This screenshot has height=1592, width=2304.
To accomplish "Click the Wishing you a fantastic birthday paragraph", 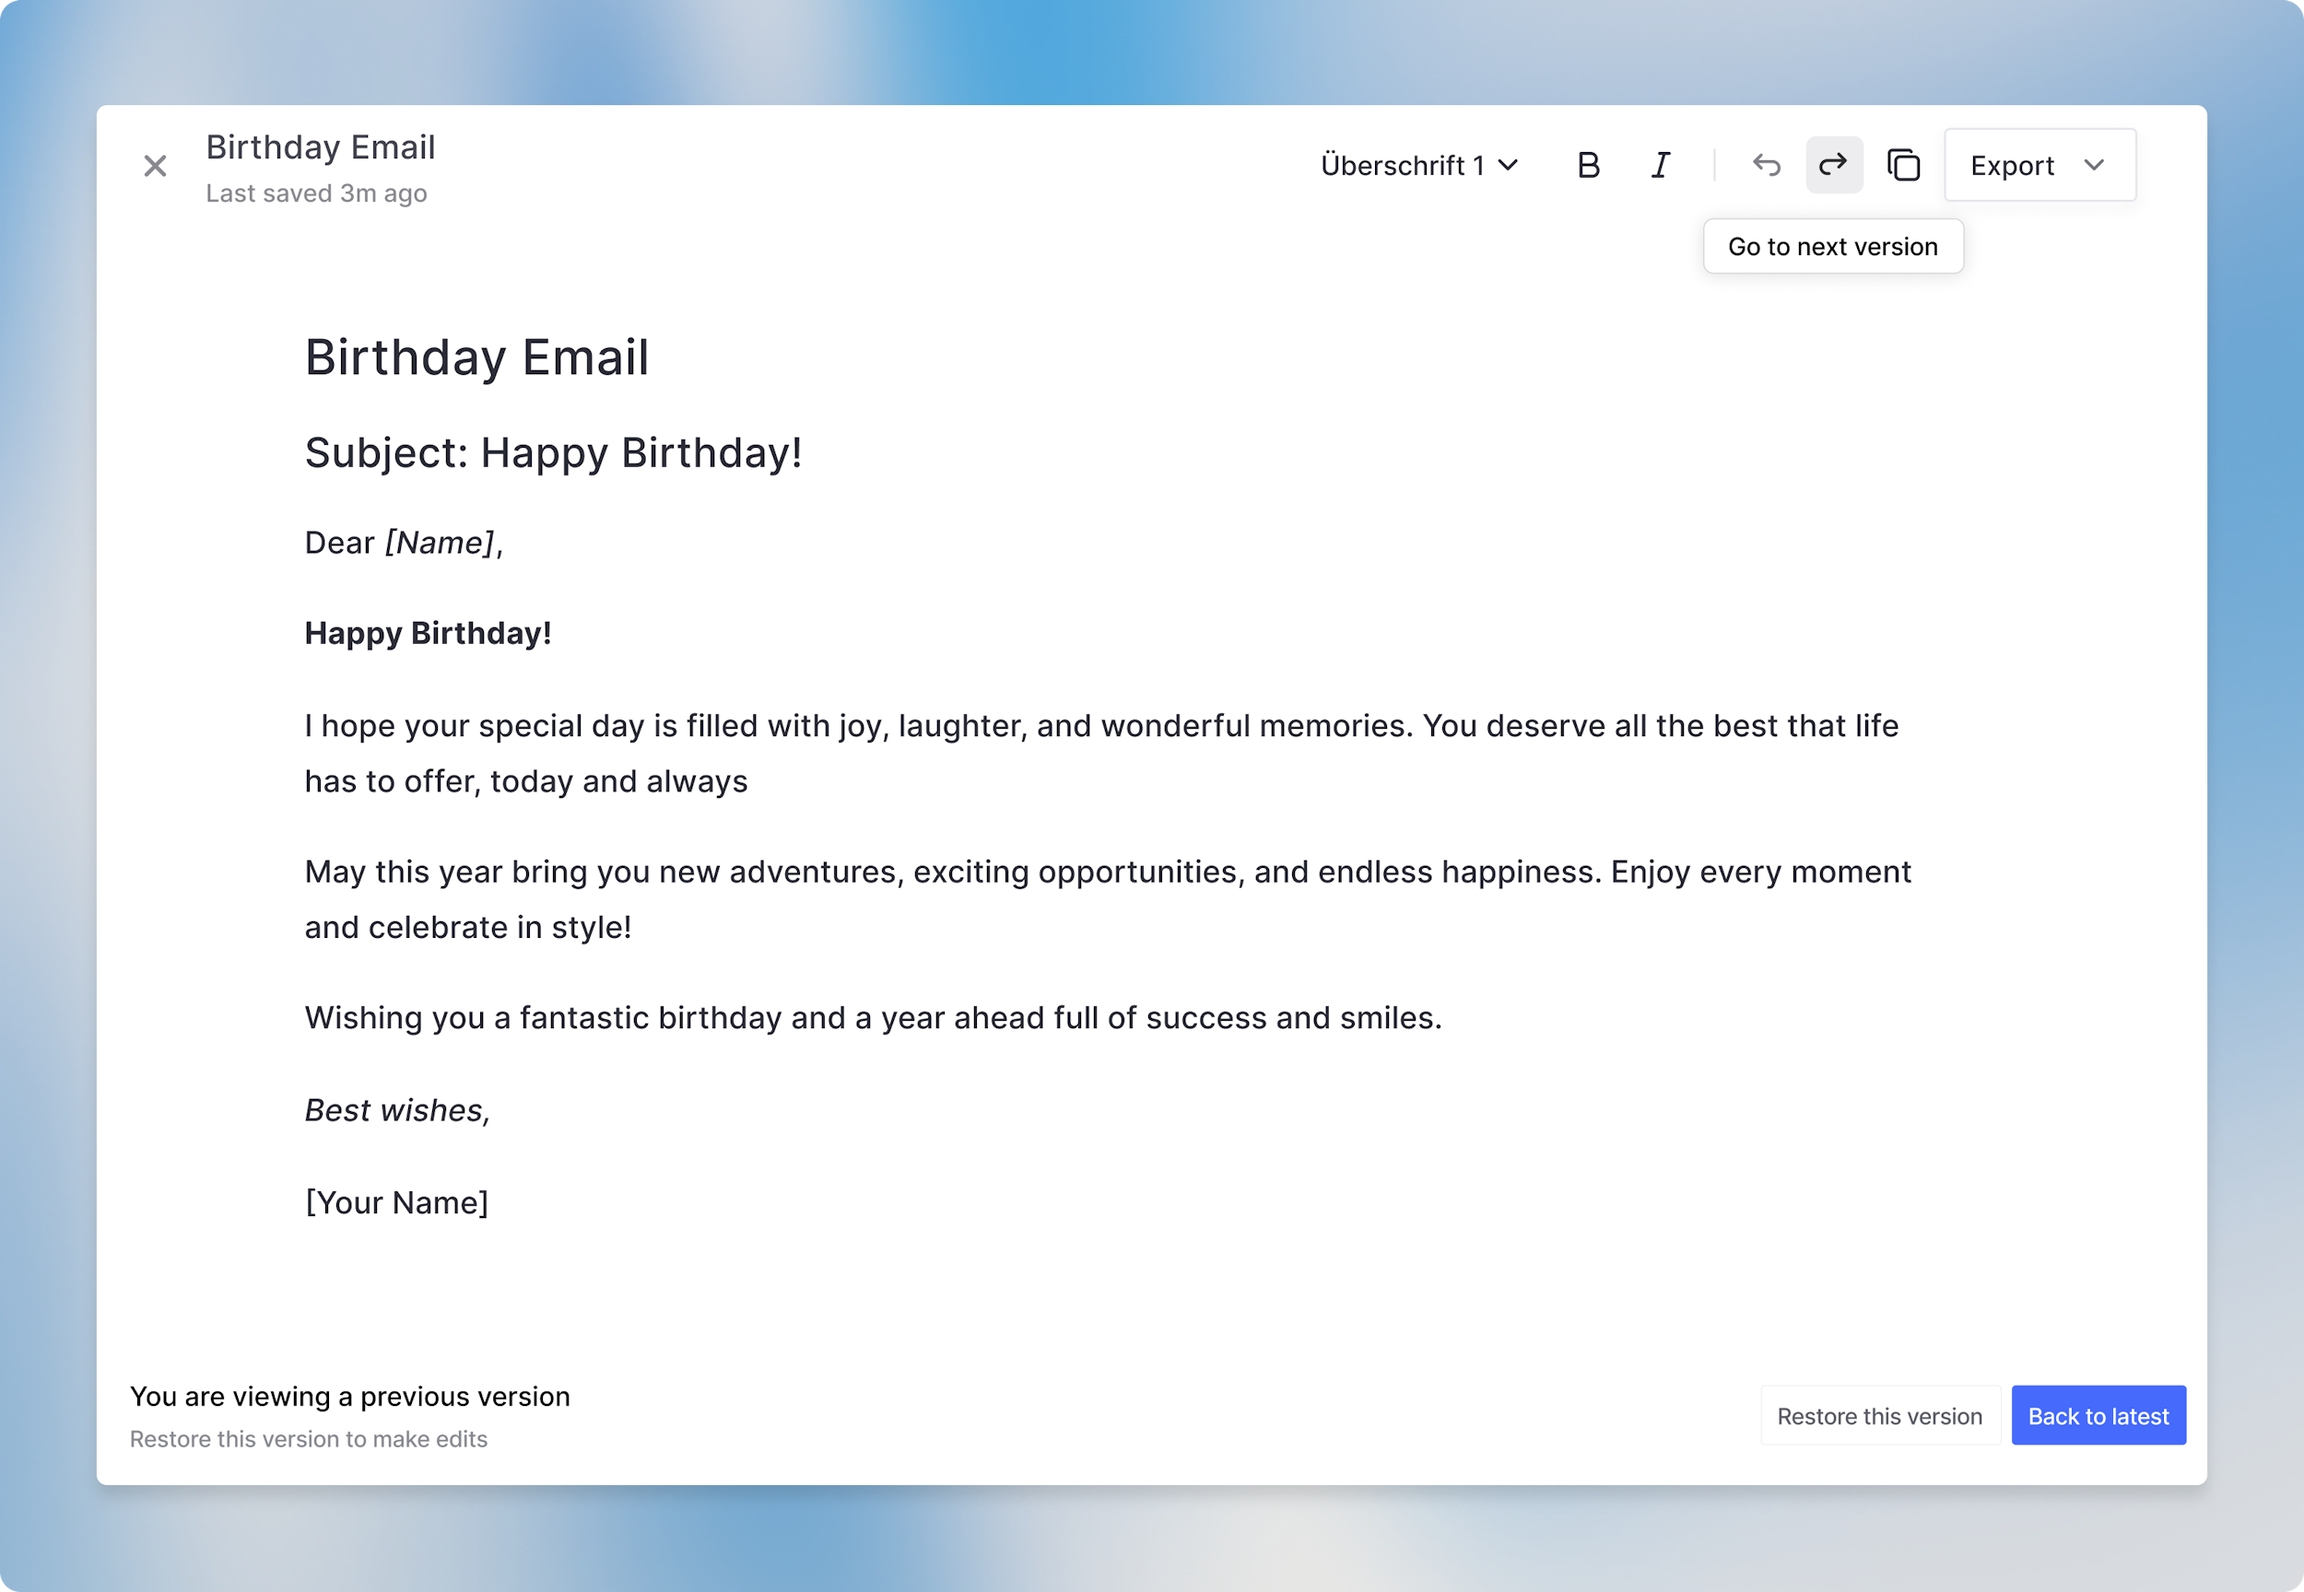I will click(873, 1018).
